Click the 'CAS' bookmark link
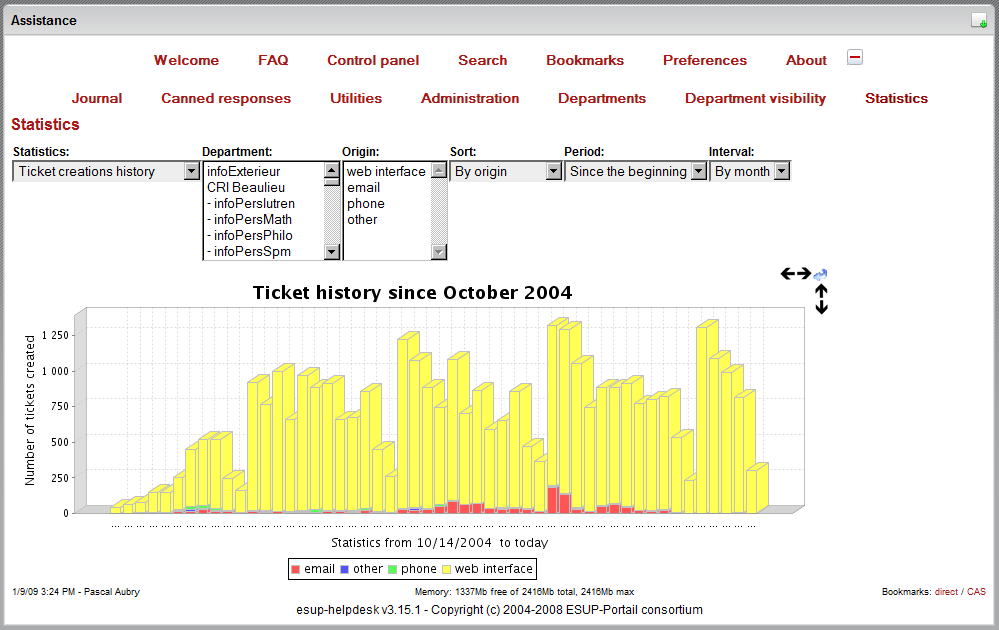Image resolution: width=999 pixels, height=630 pixels. [x=976, y=592]
